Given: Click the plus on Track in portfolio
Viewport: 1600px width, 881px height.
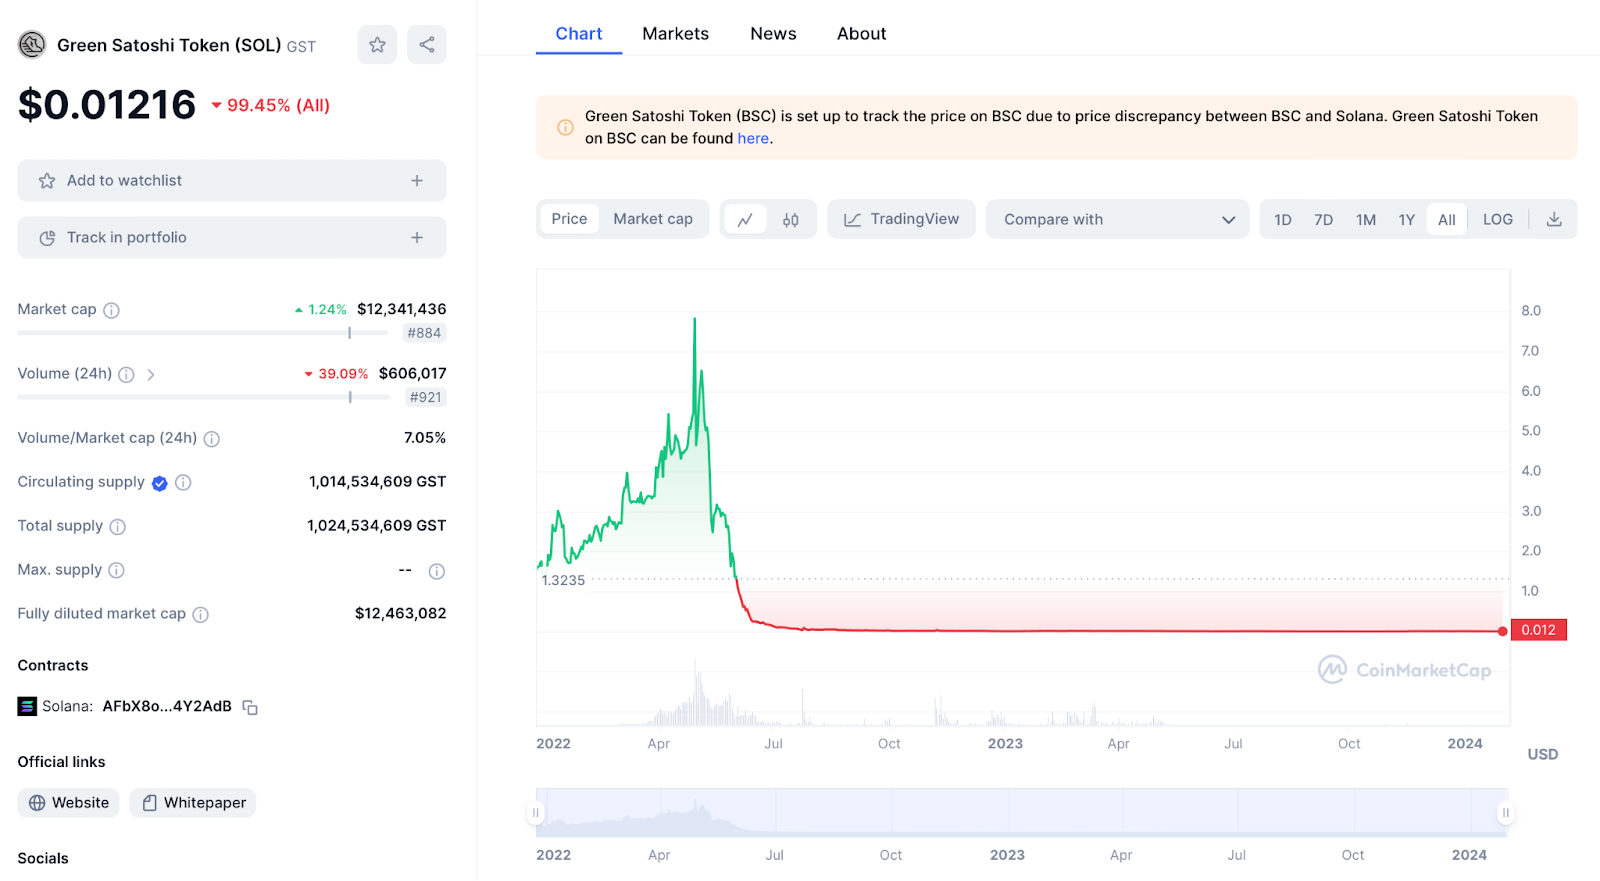Looking at the screenshot, I should click(417, 238).
